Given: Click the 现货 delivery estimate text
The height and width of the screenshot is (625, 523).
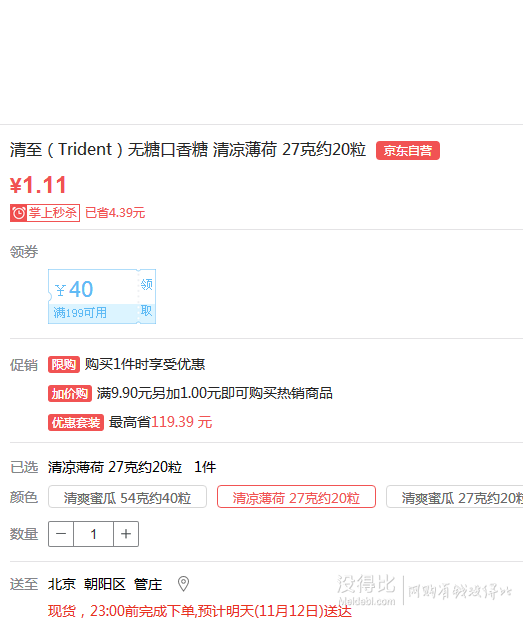Looking at the screenshot, I should click(200, 611).
